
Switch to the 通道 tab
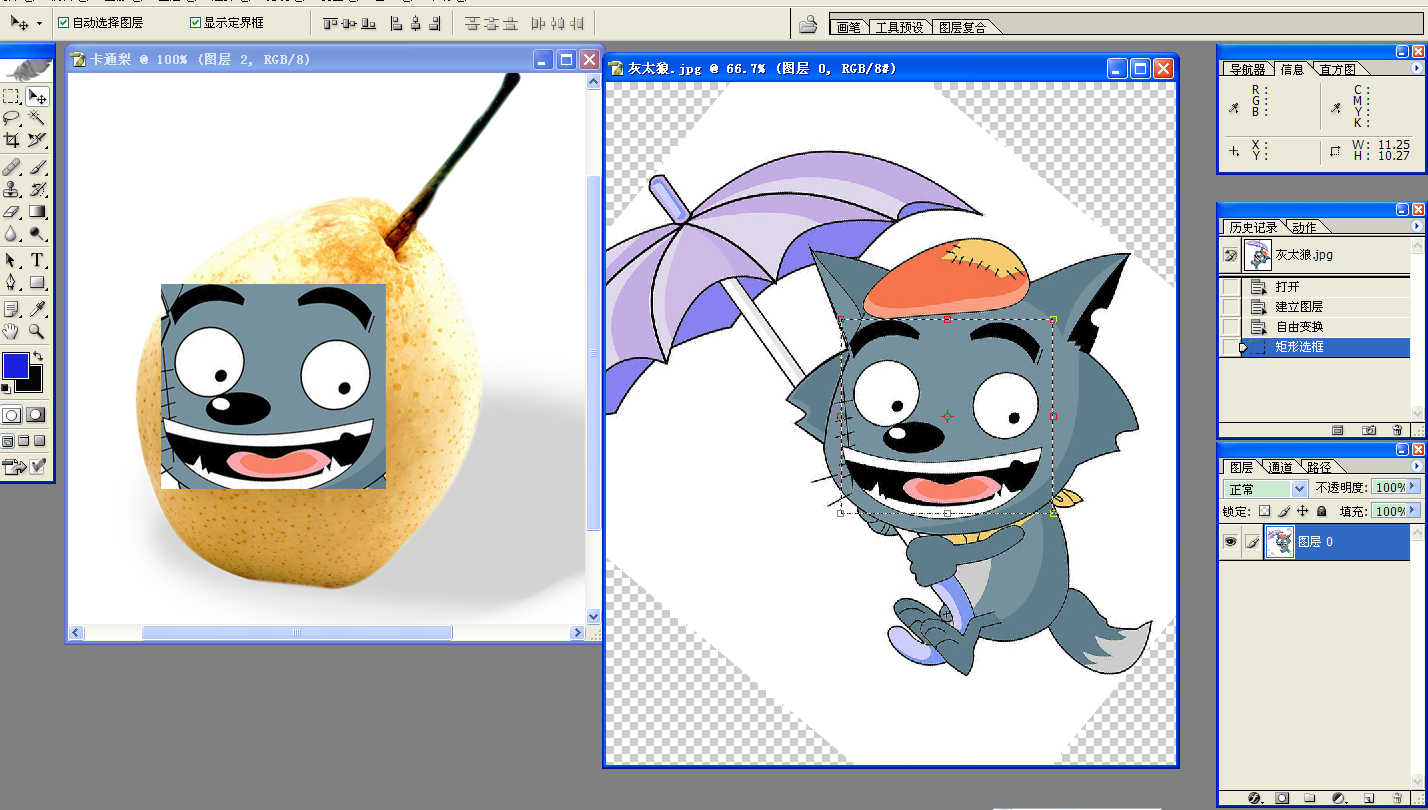click(x=1280, y=467)
